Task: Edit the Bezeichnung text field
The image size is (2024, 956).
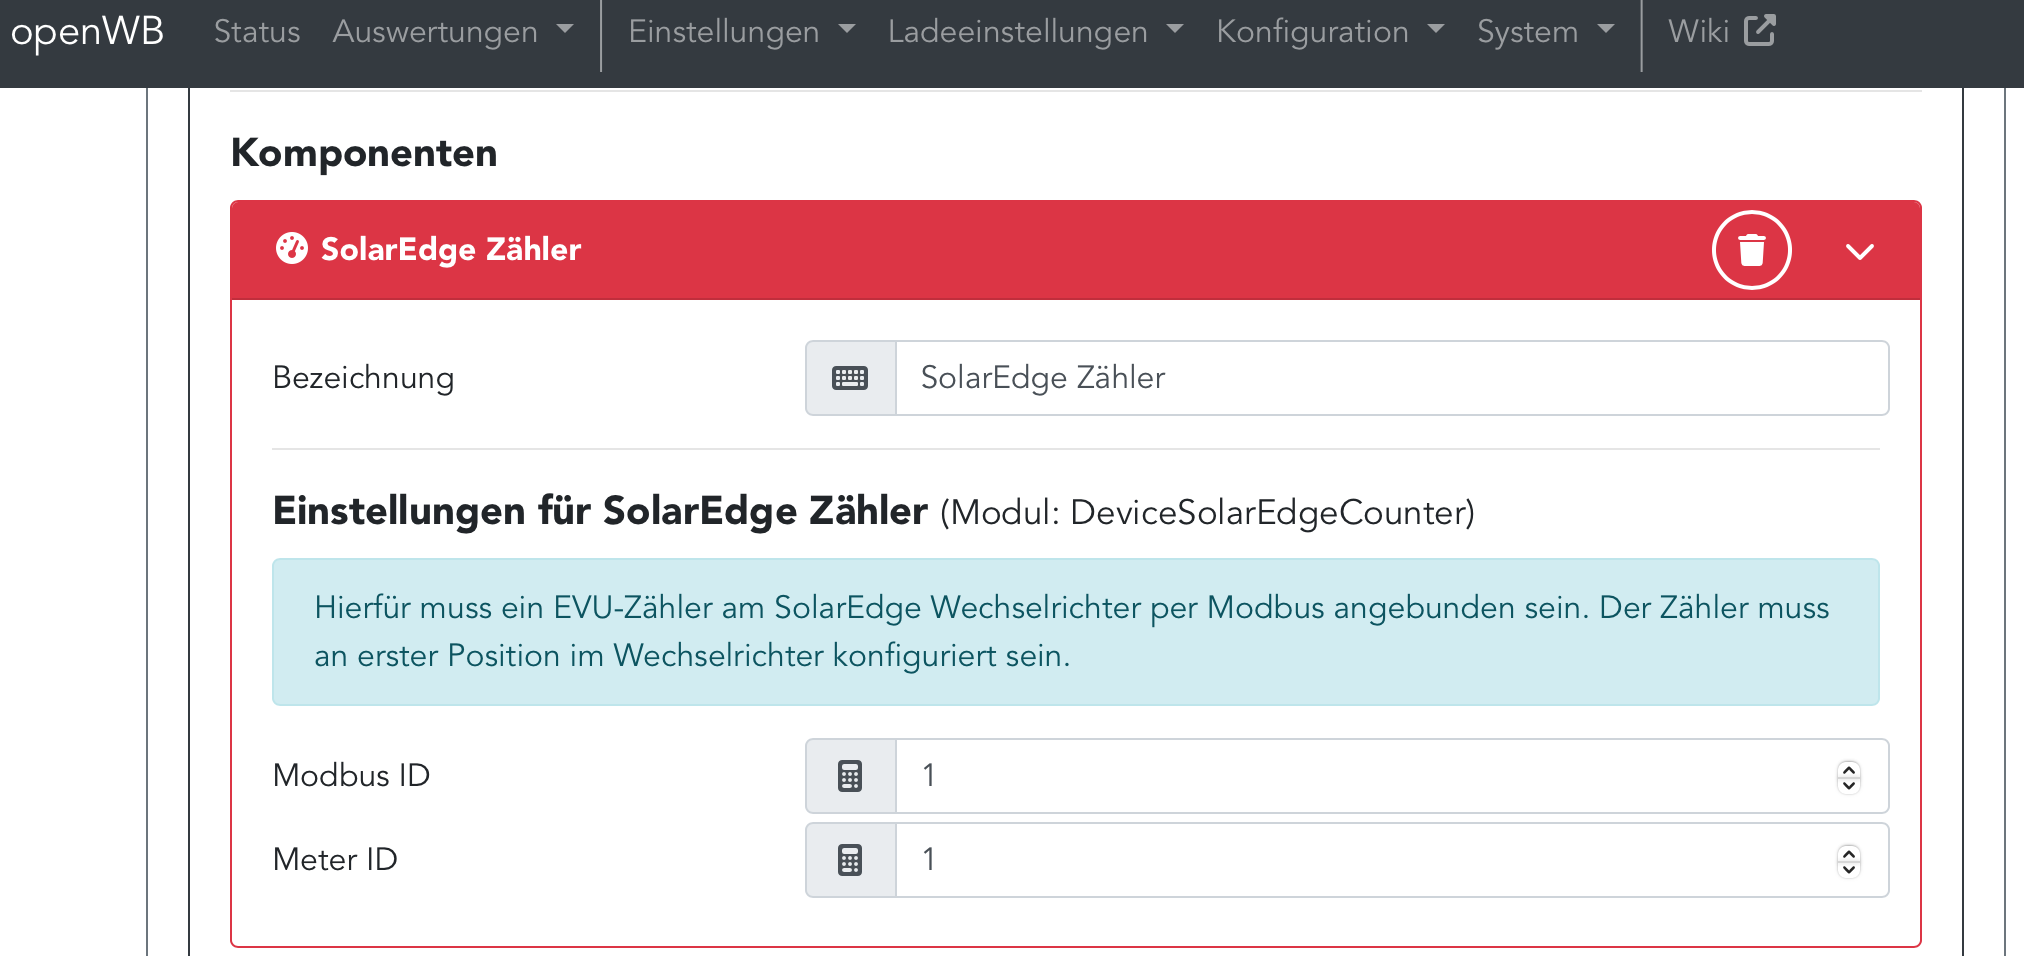Action: coord(1392,378)
